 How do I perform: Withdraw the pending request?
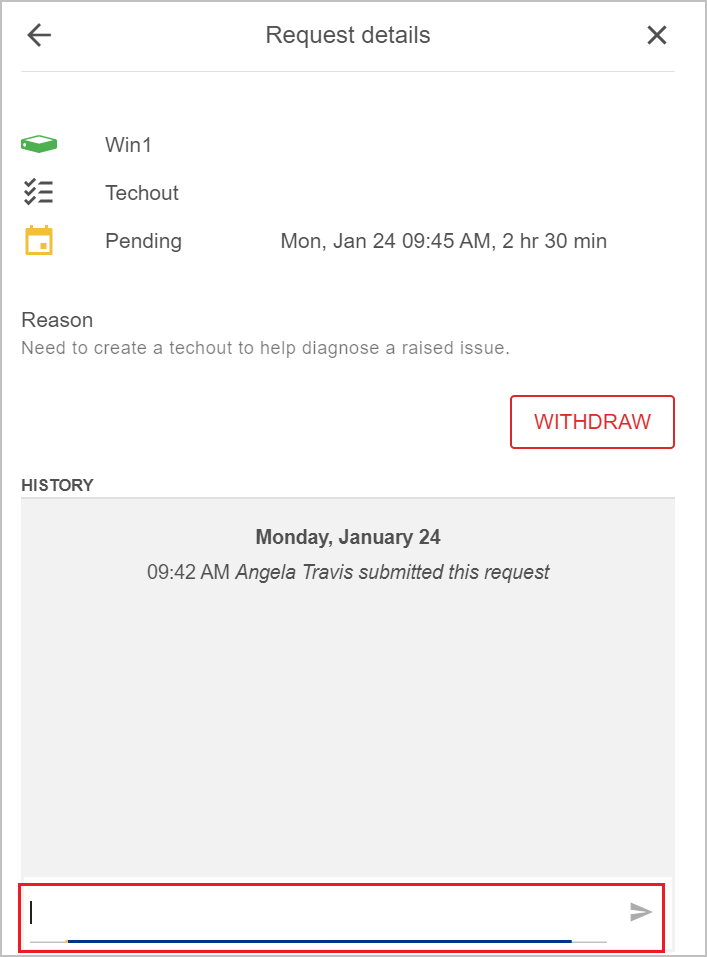(x=592, y=422)
